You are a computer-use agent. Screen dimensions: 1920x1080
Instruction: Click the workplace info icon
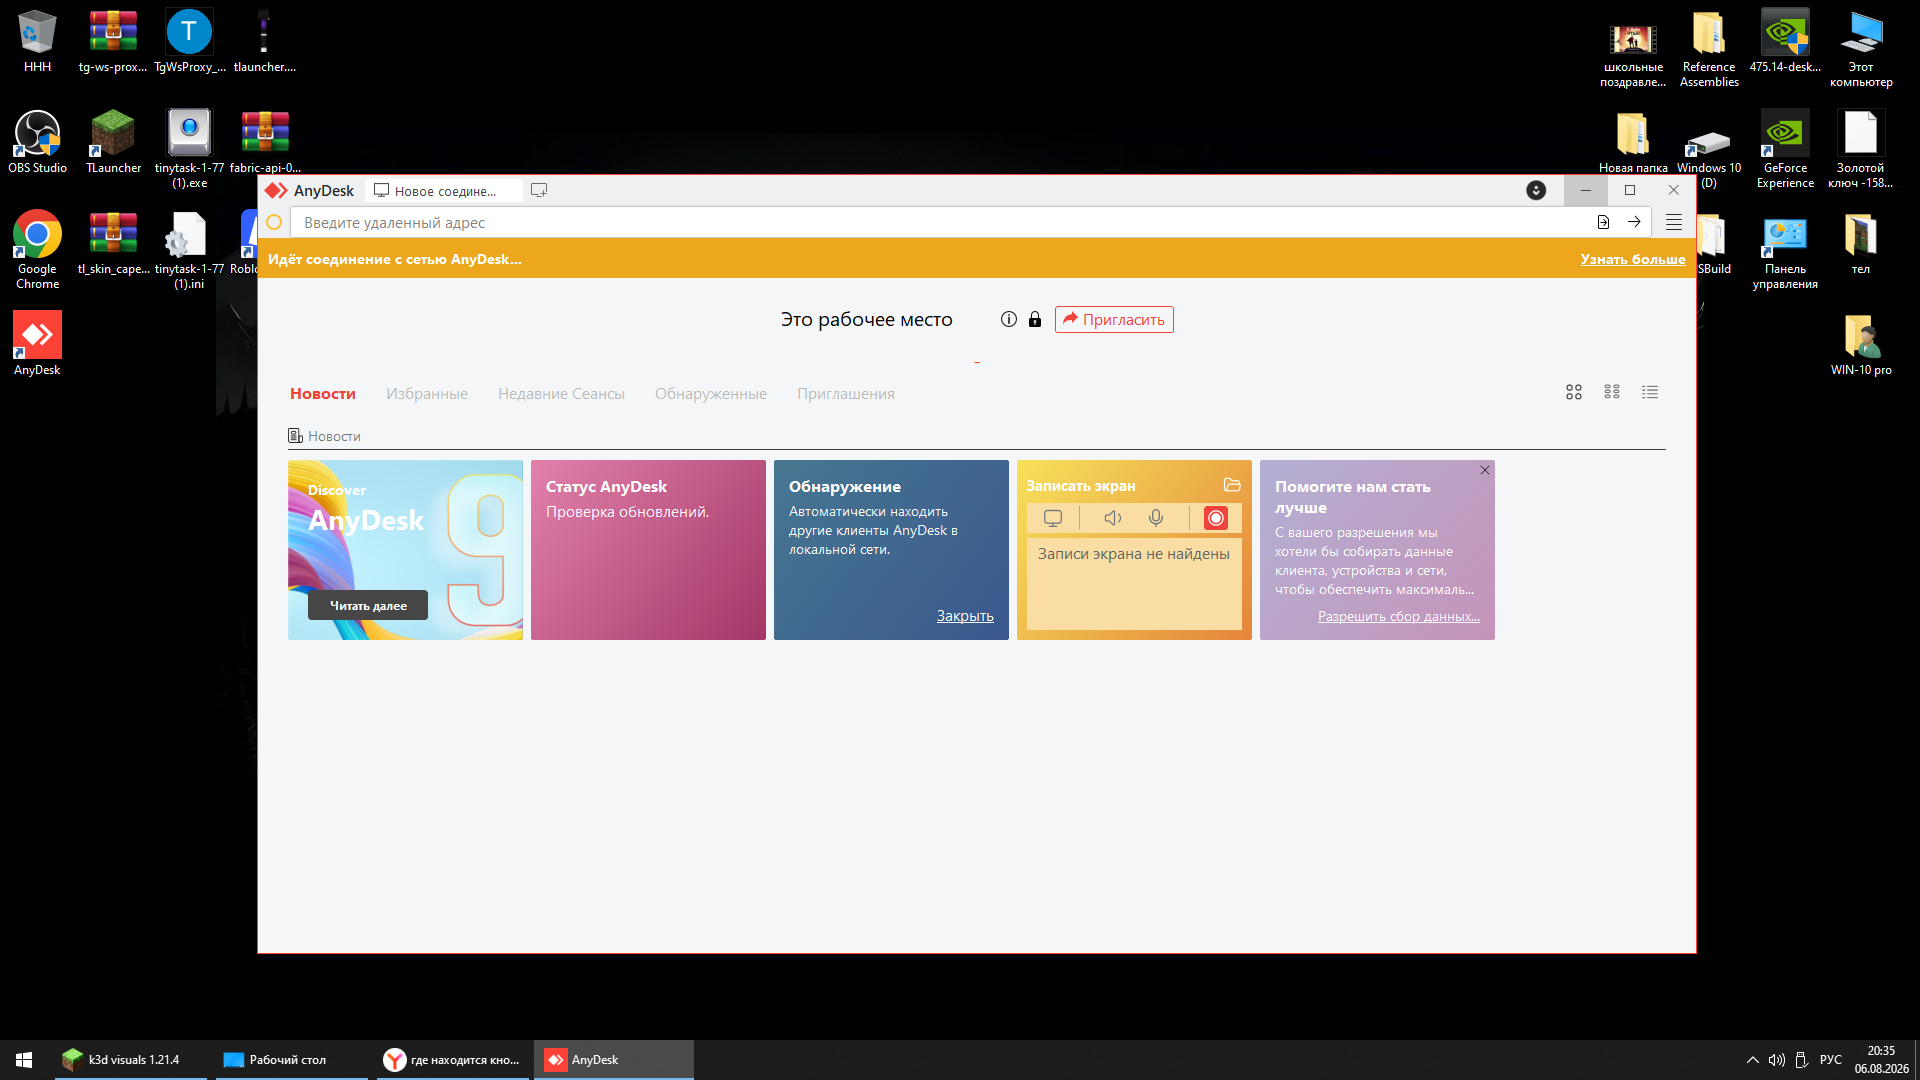pyautogui.click(x=1009, y=319)
